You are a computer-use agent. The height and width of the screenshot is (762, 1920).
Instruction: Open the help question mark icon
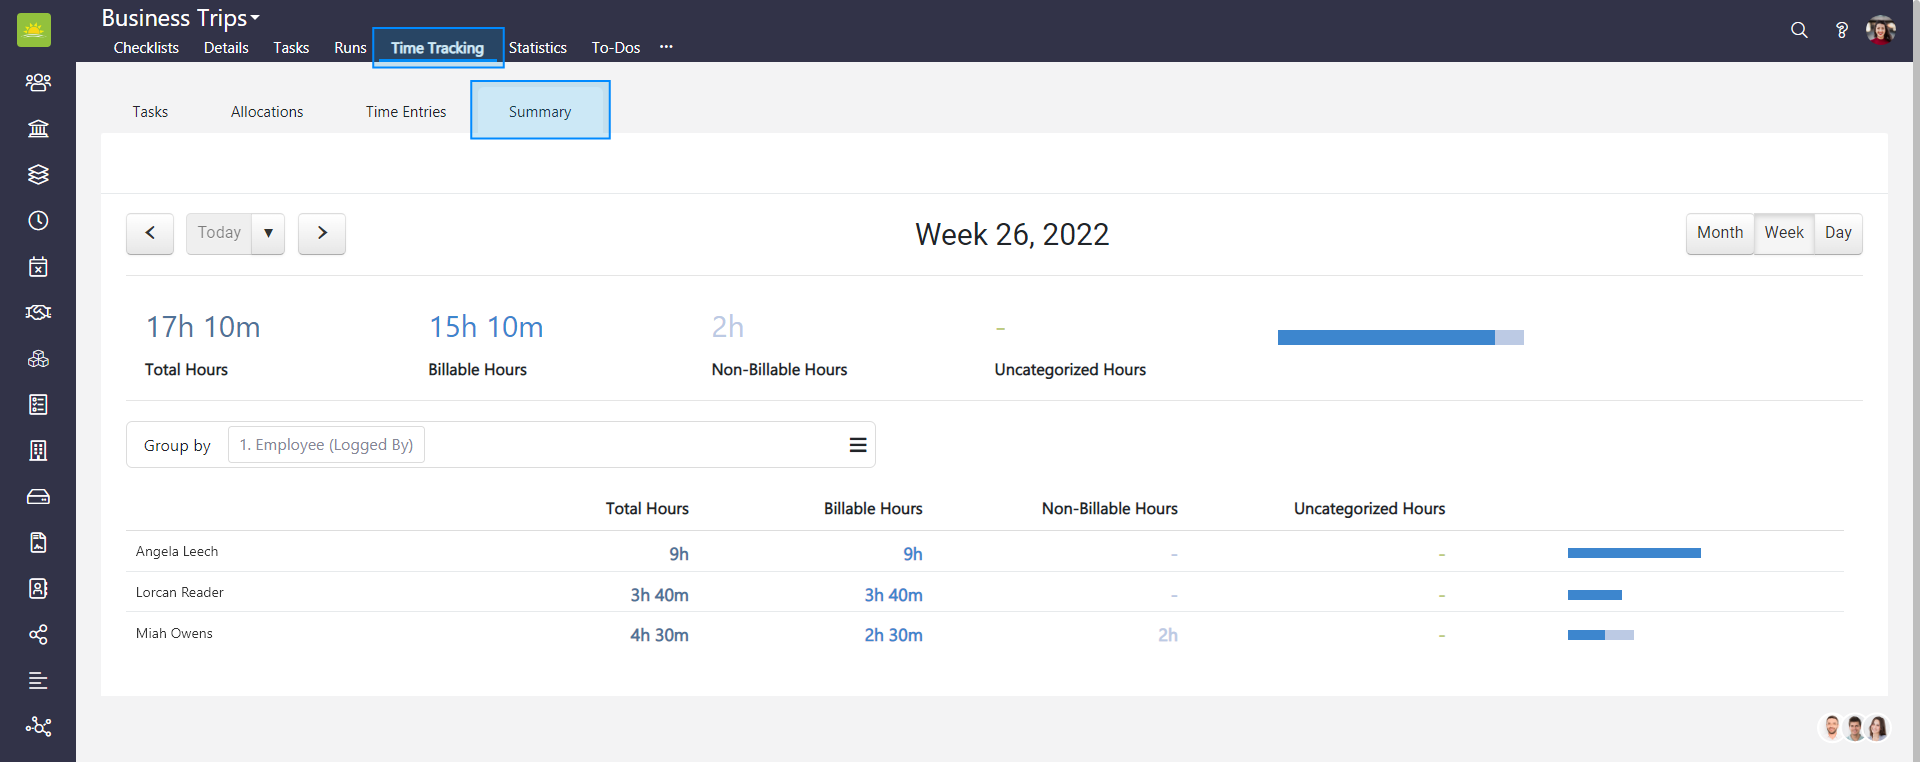1841,30
